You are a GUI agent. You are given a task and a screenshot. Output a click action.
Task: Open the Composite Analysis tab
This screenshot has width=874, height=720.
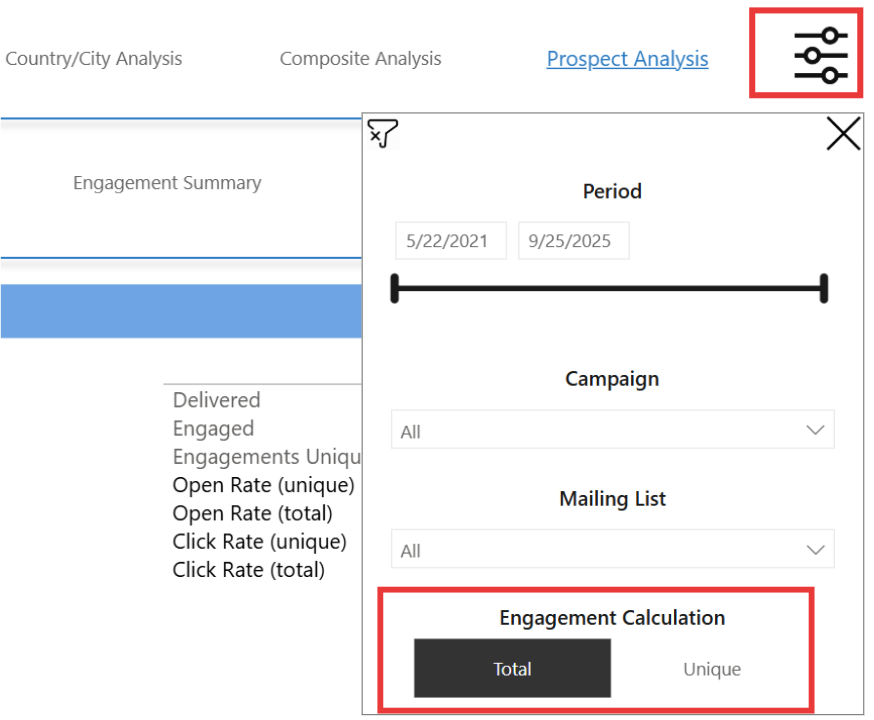pyautogui.click(x=360, y=58)
